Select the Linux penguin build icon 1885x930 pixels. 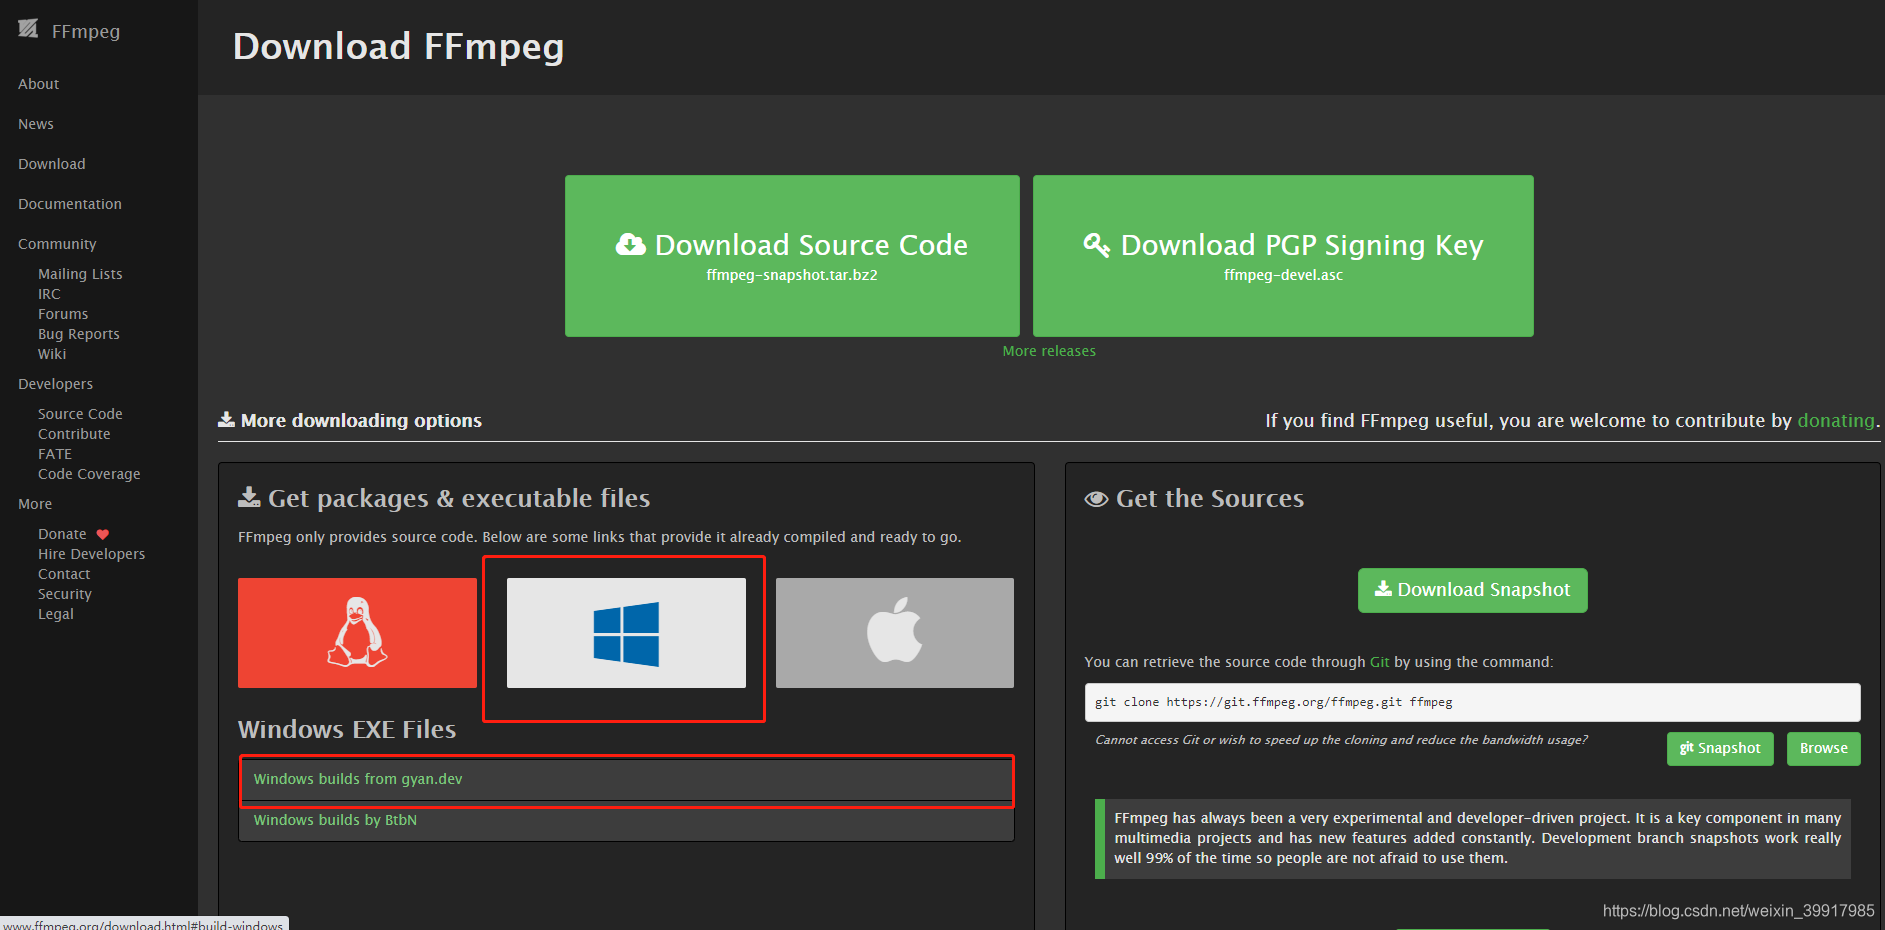coord(357,632)
